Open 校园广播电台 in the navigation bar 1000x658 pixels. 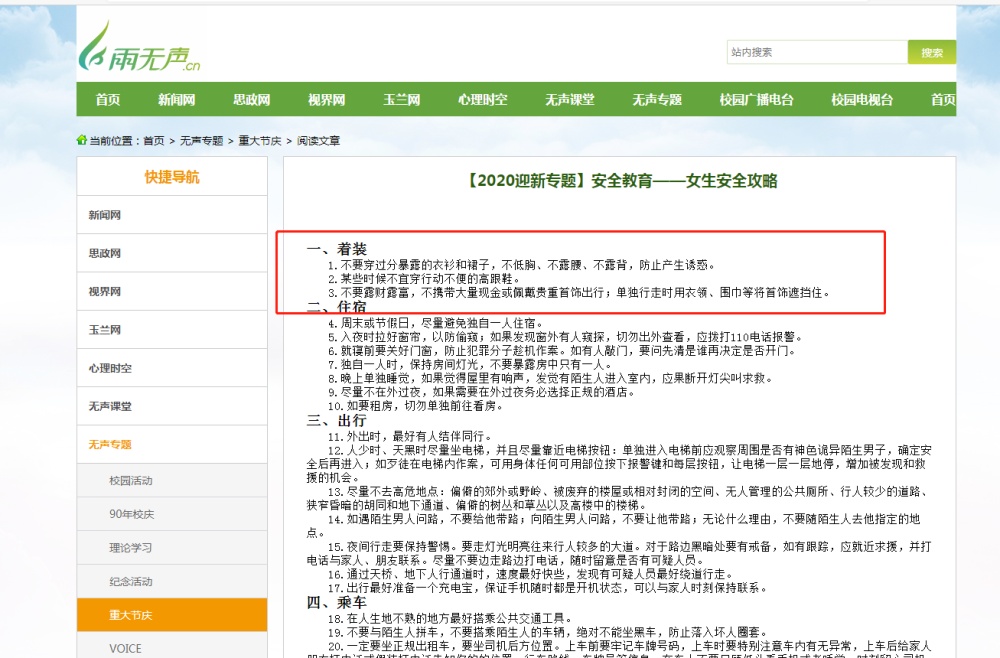tap(756, 100)
